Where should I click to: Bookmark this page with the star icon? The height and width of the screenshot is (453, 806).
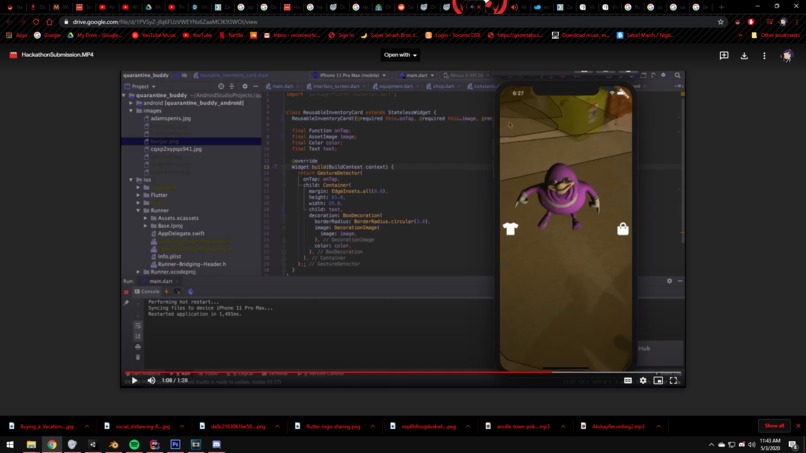[720, 22]
